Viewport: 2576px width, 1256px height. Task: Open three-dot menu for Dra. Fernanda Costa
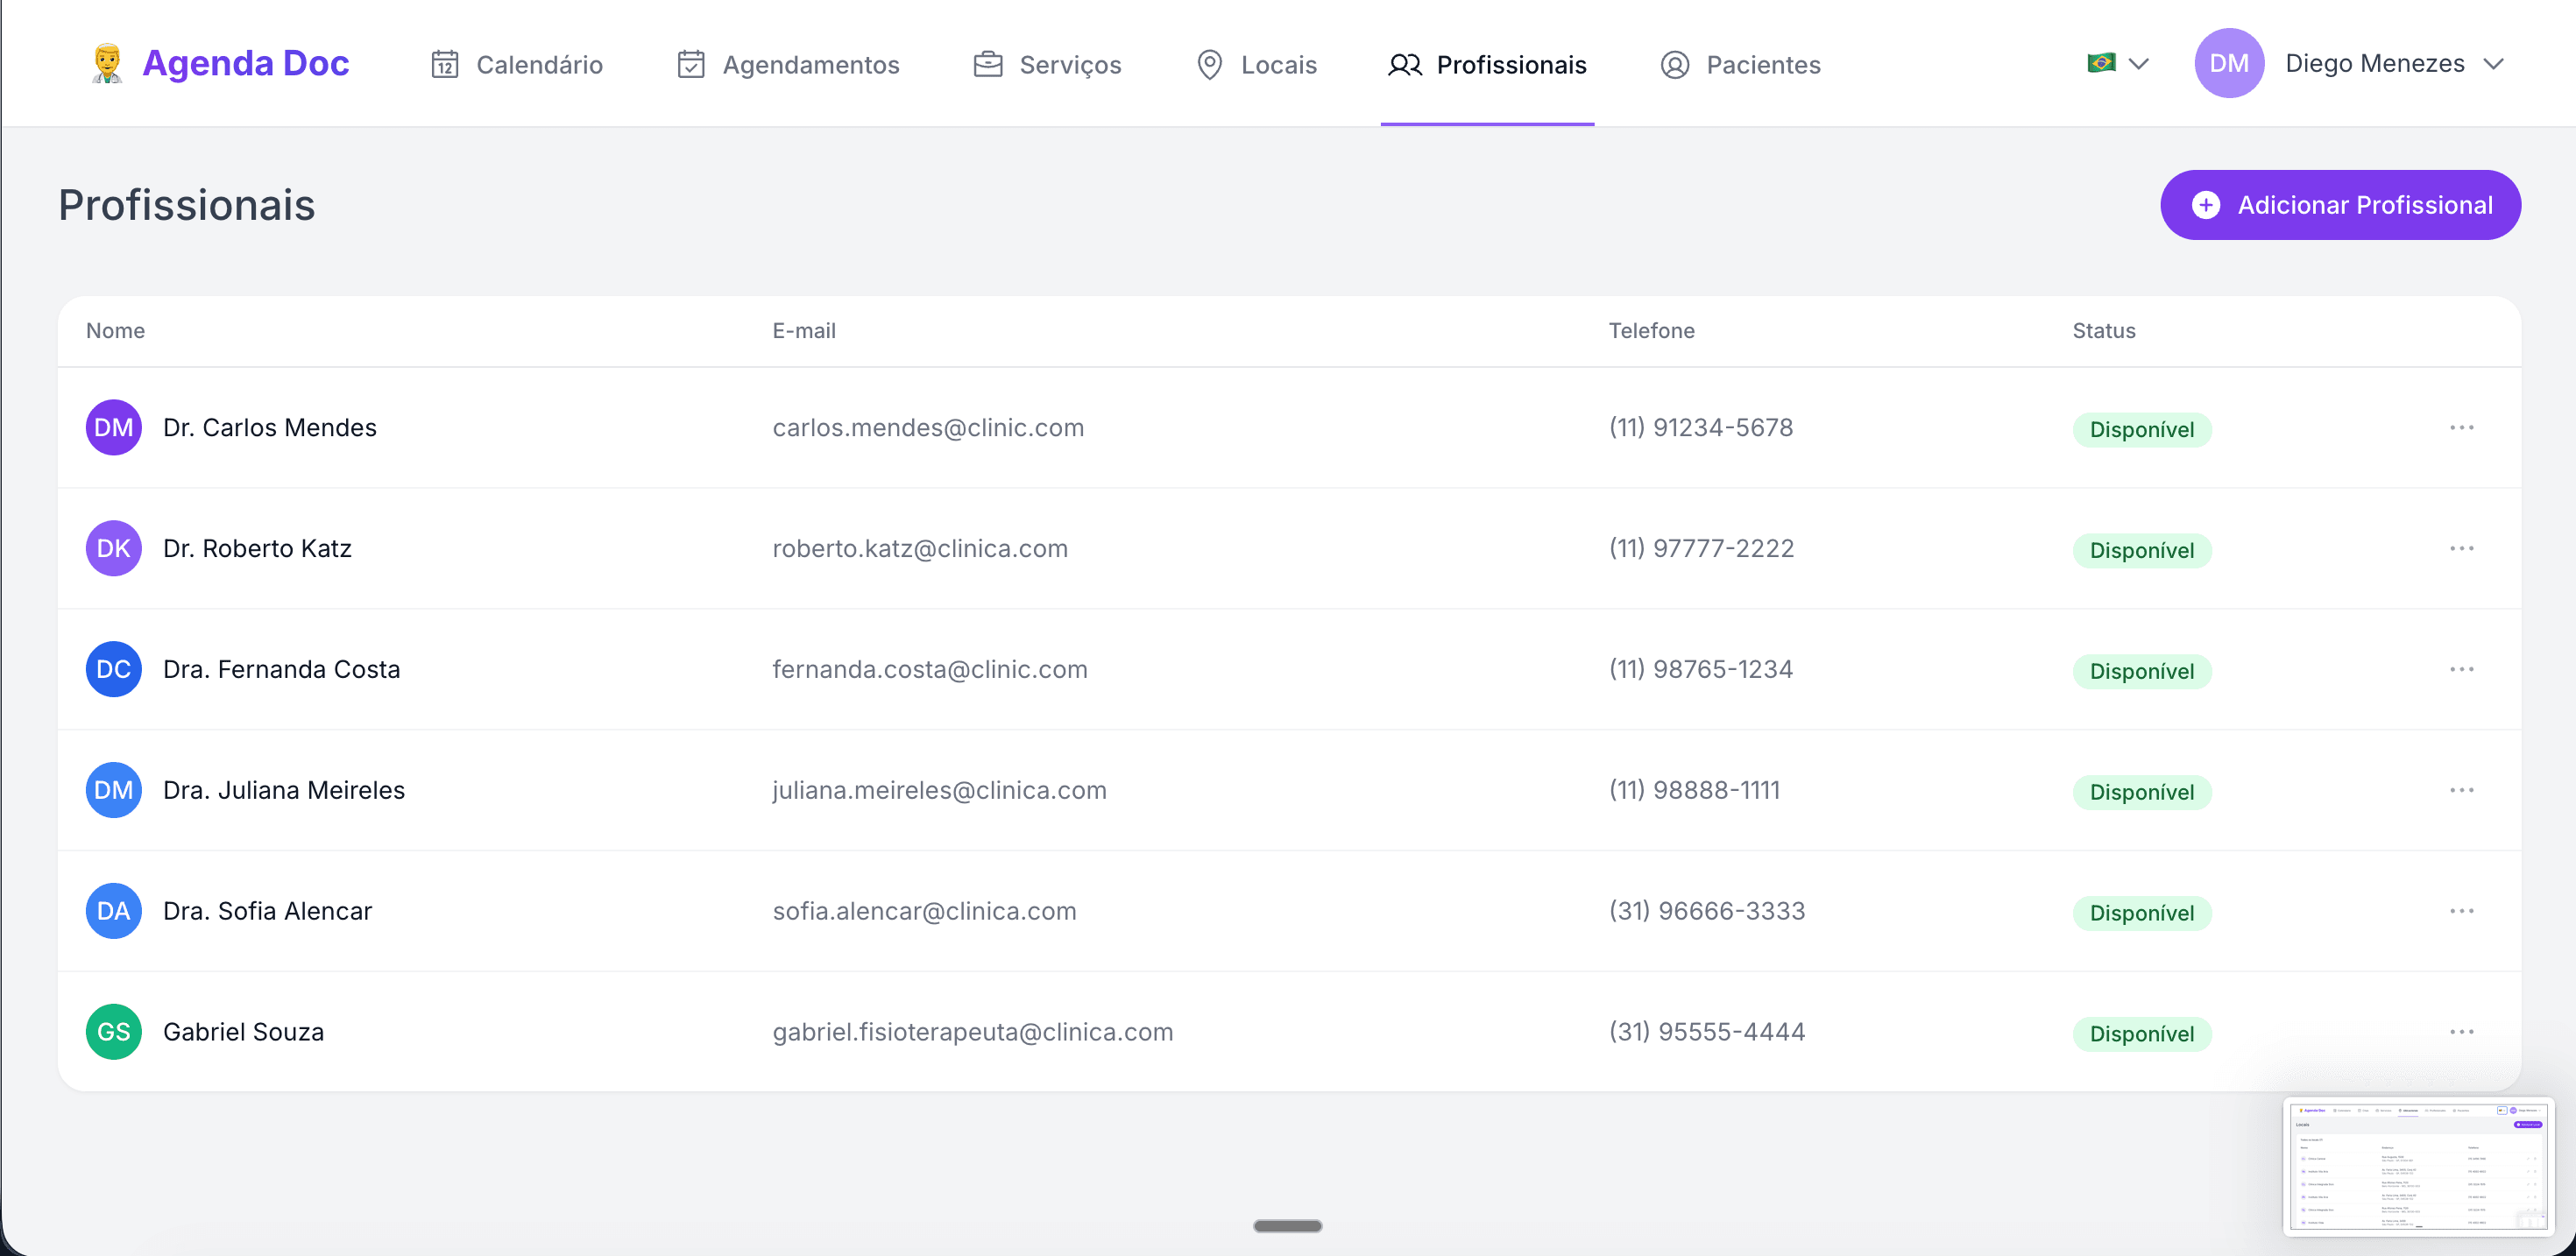[2461, 669]
